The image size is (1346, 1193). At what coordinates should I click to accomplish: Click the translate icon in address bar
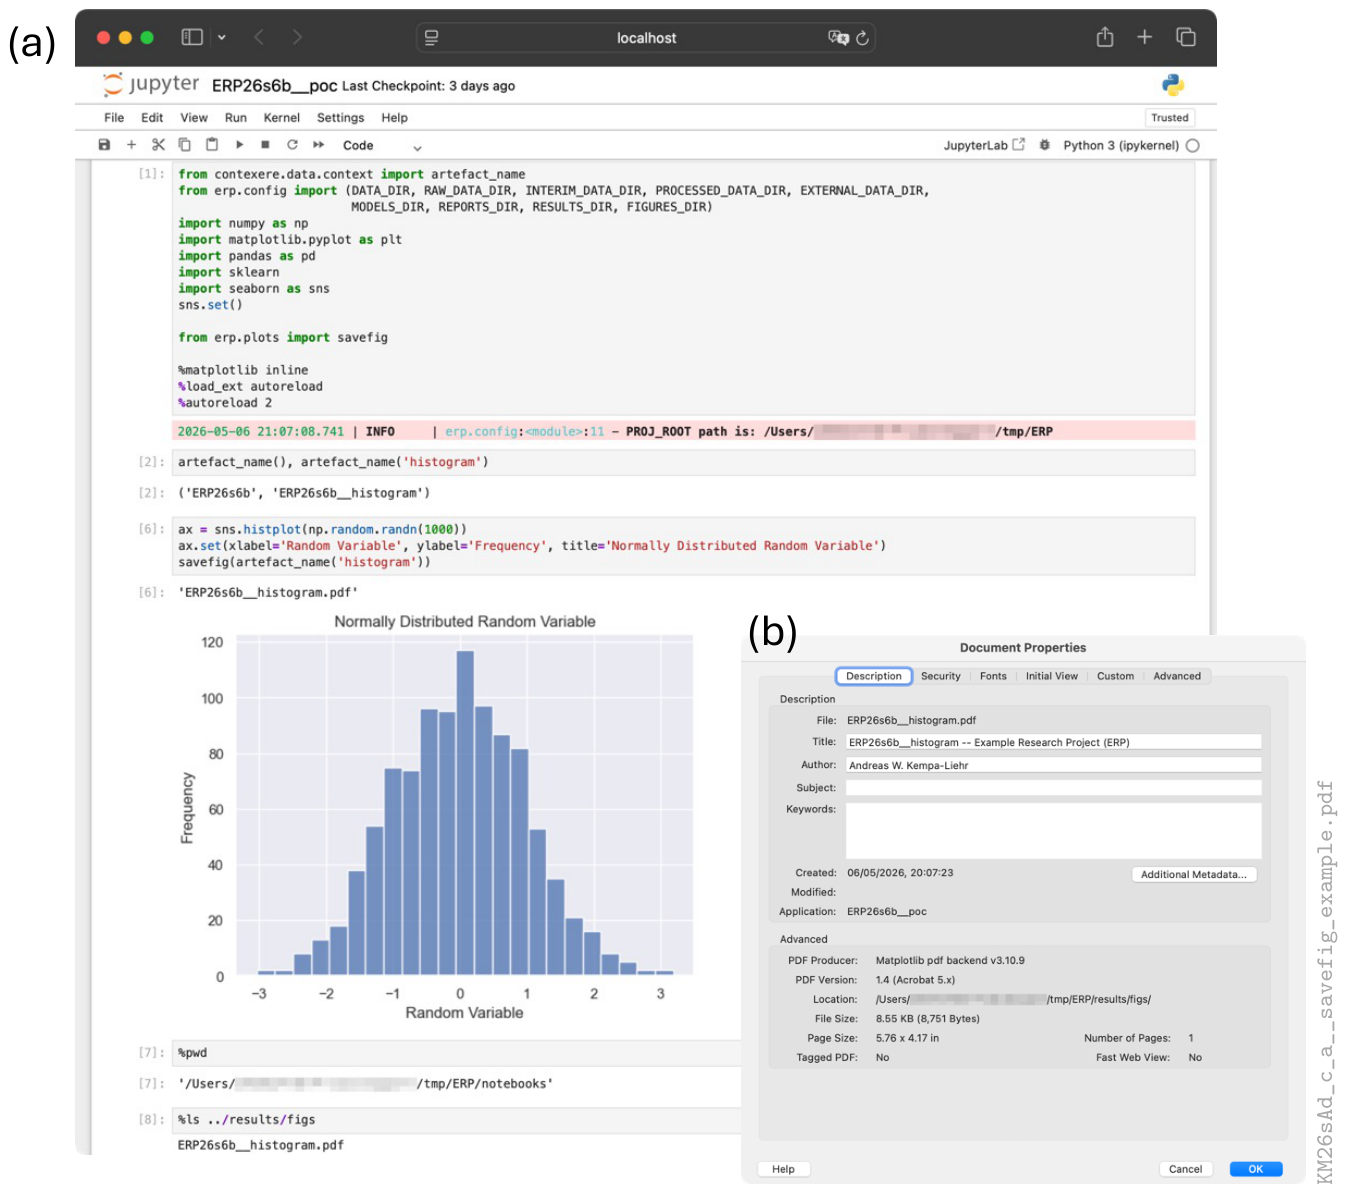click(x=838, y=38)
